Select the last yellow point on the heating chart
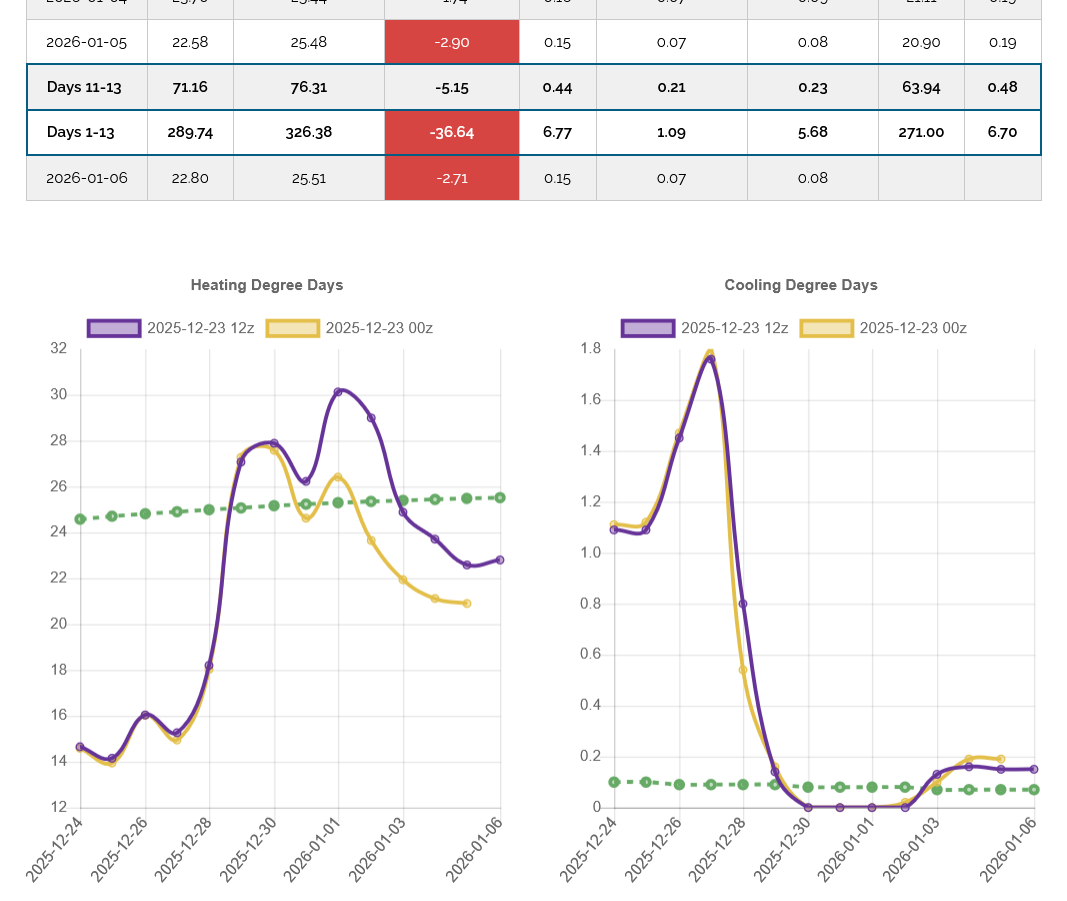The height and width of the screenshot is (901, 1067). point(467,603)
